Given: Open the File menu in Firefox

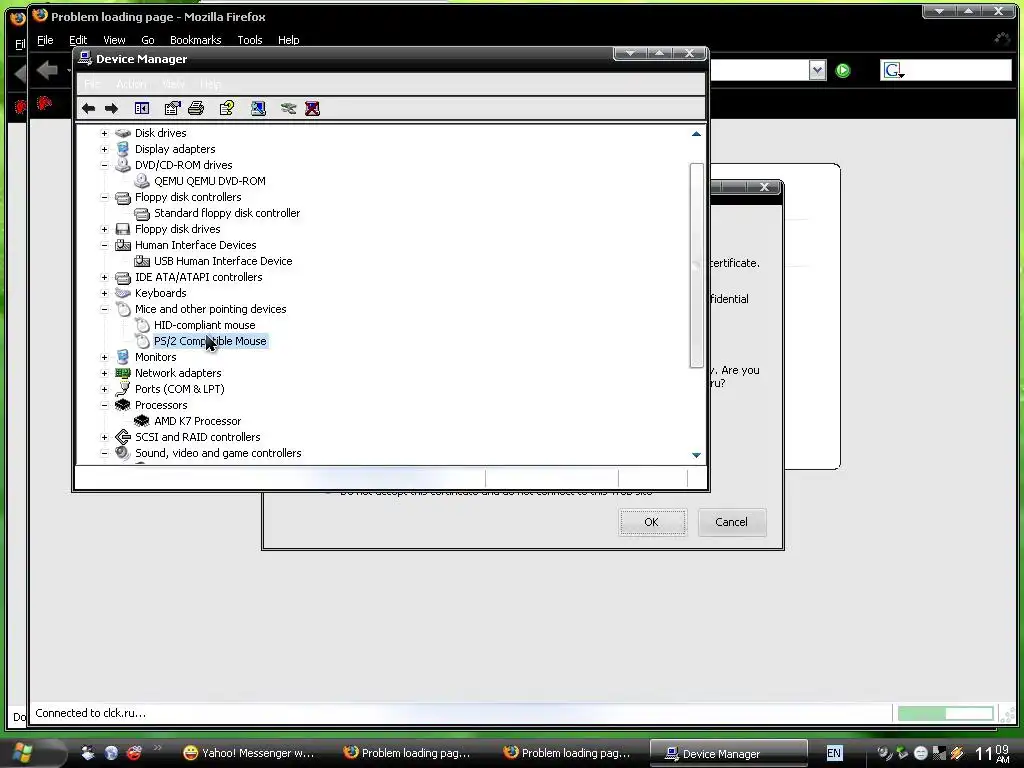Looking at the screenshot, I should coord(45,40).
